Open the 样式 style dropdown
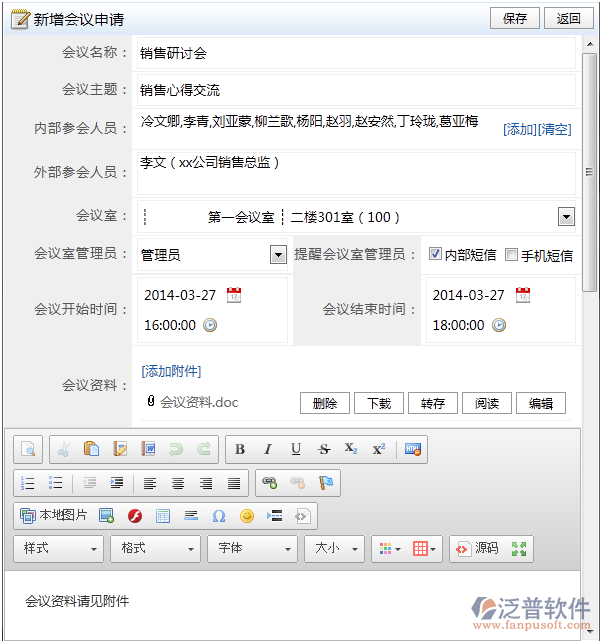The image size is (601, 641). [59, 548]
